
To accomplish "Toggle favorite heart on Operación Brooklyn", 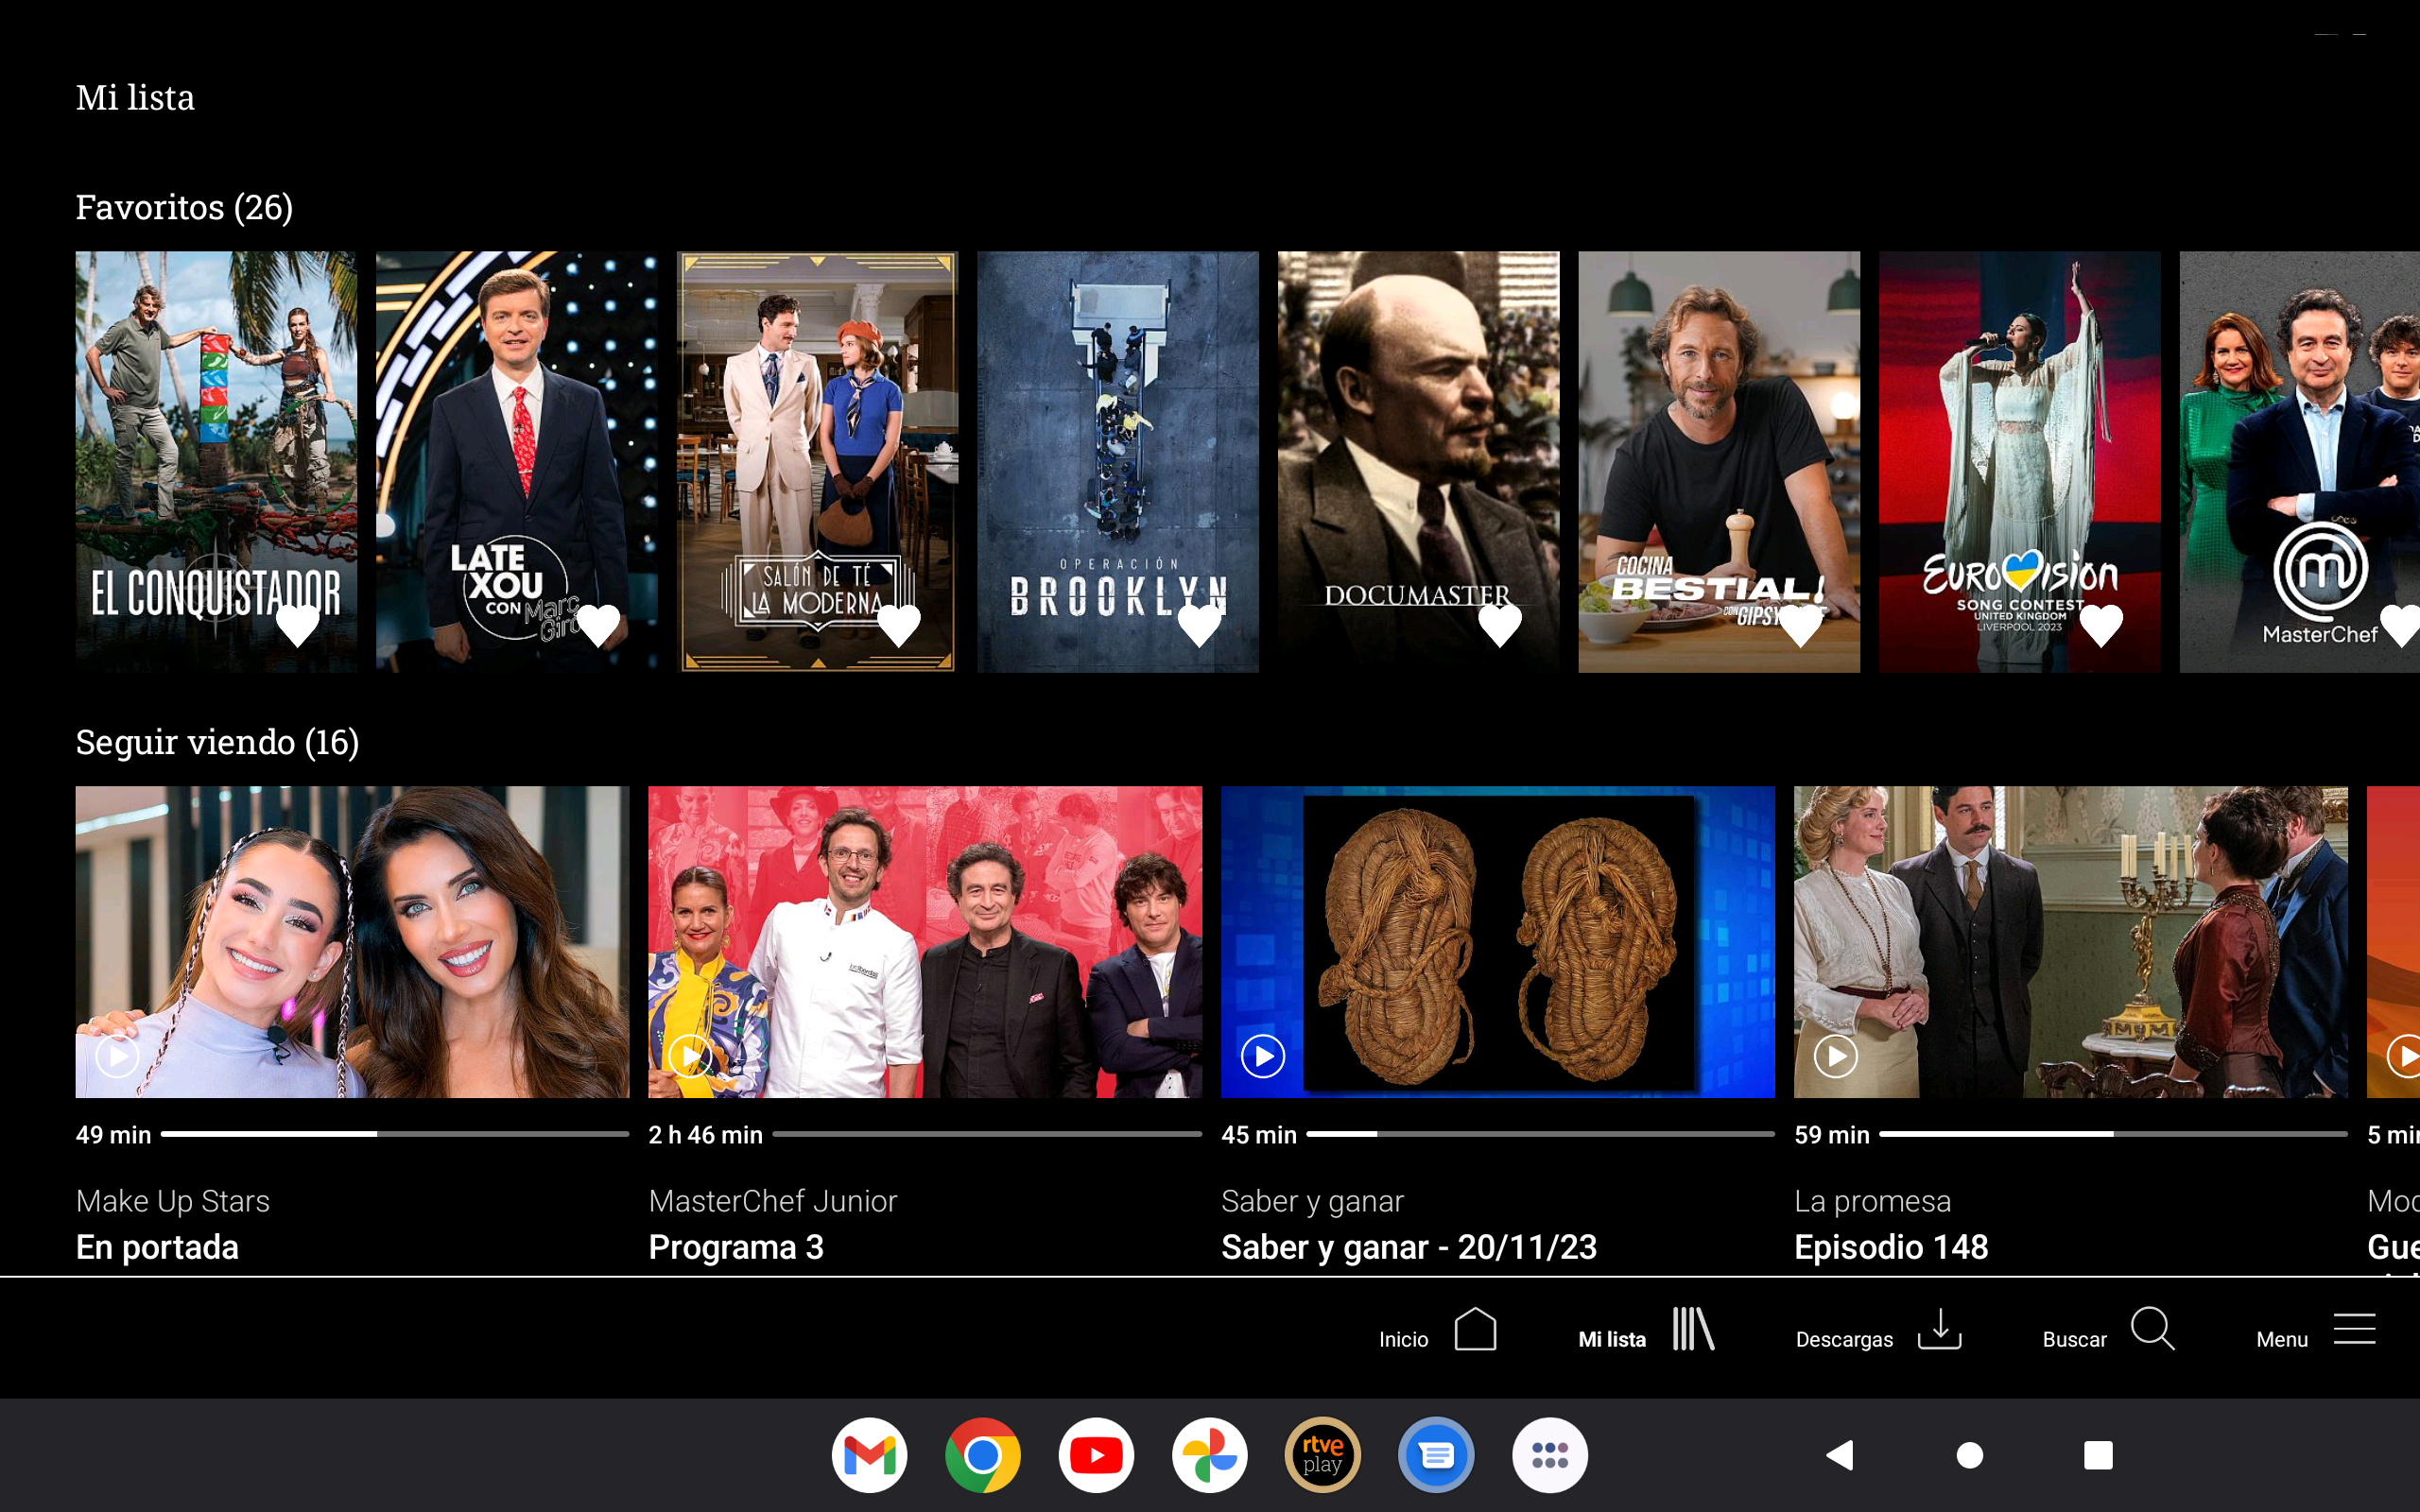I will [1199, 627].
